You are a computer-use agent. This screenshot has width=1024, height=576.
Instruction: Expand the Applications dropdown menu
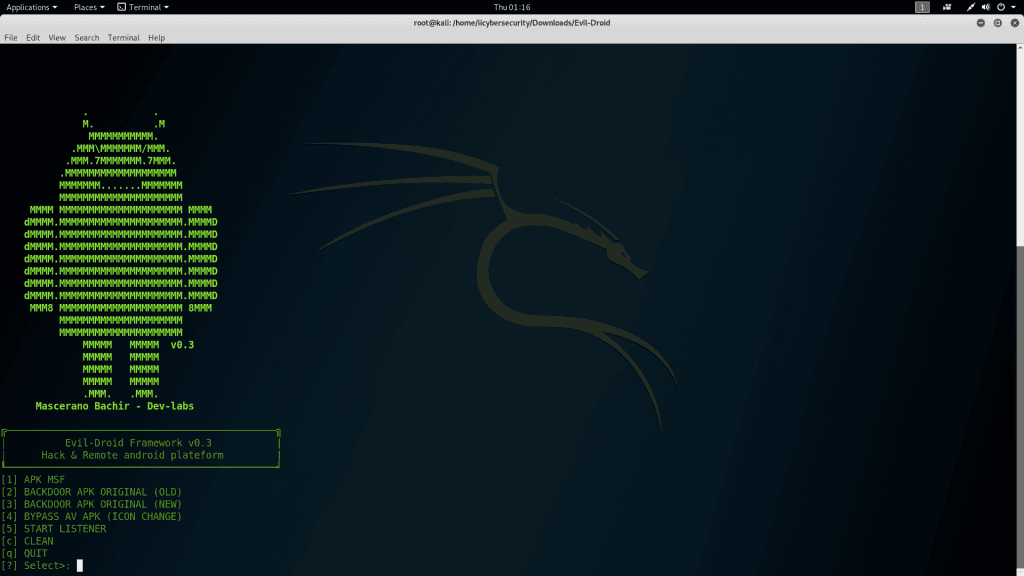coord(32,7)
